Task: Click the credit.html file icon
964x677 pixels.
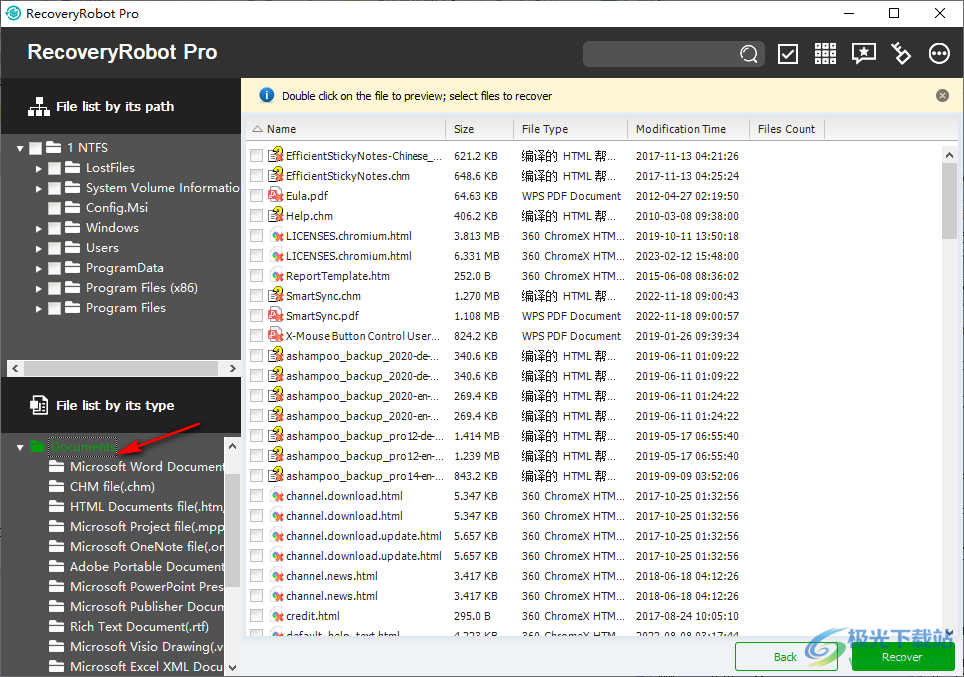Action: tap(275, 616)
